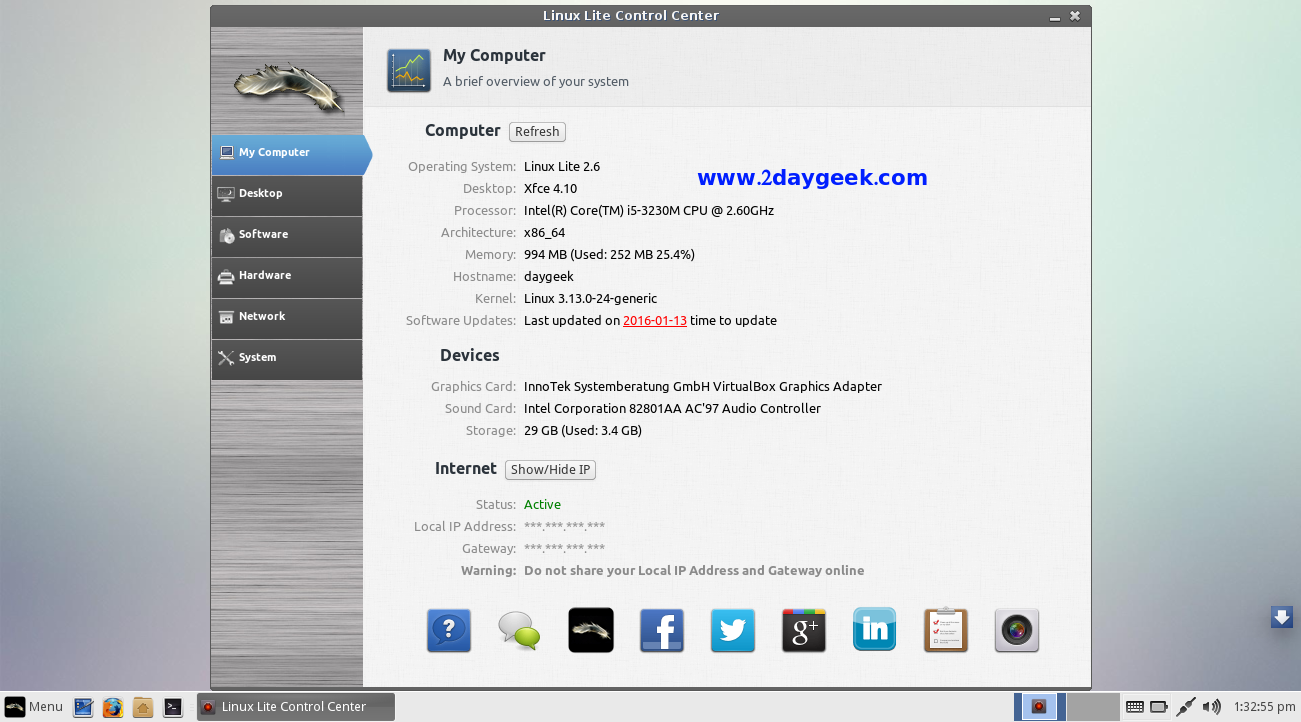Open the blue Help question mark icon
The width and height of the screenshot is (1301, 722).
(449, 630)
